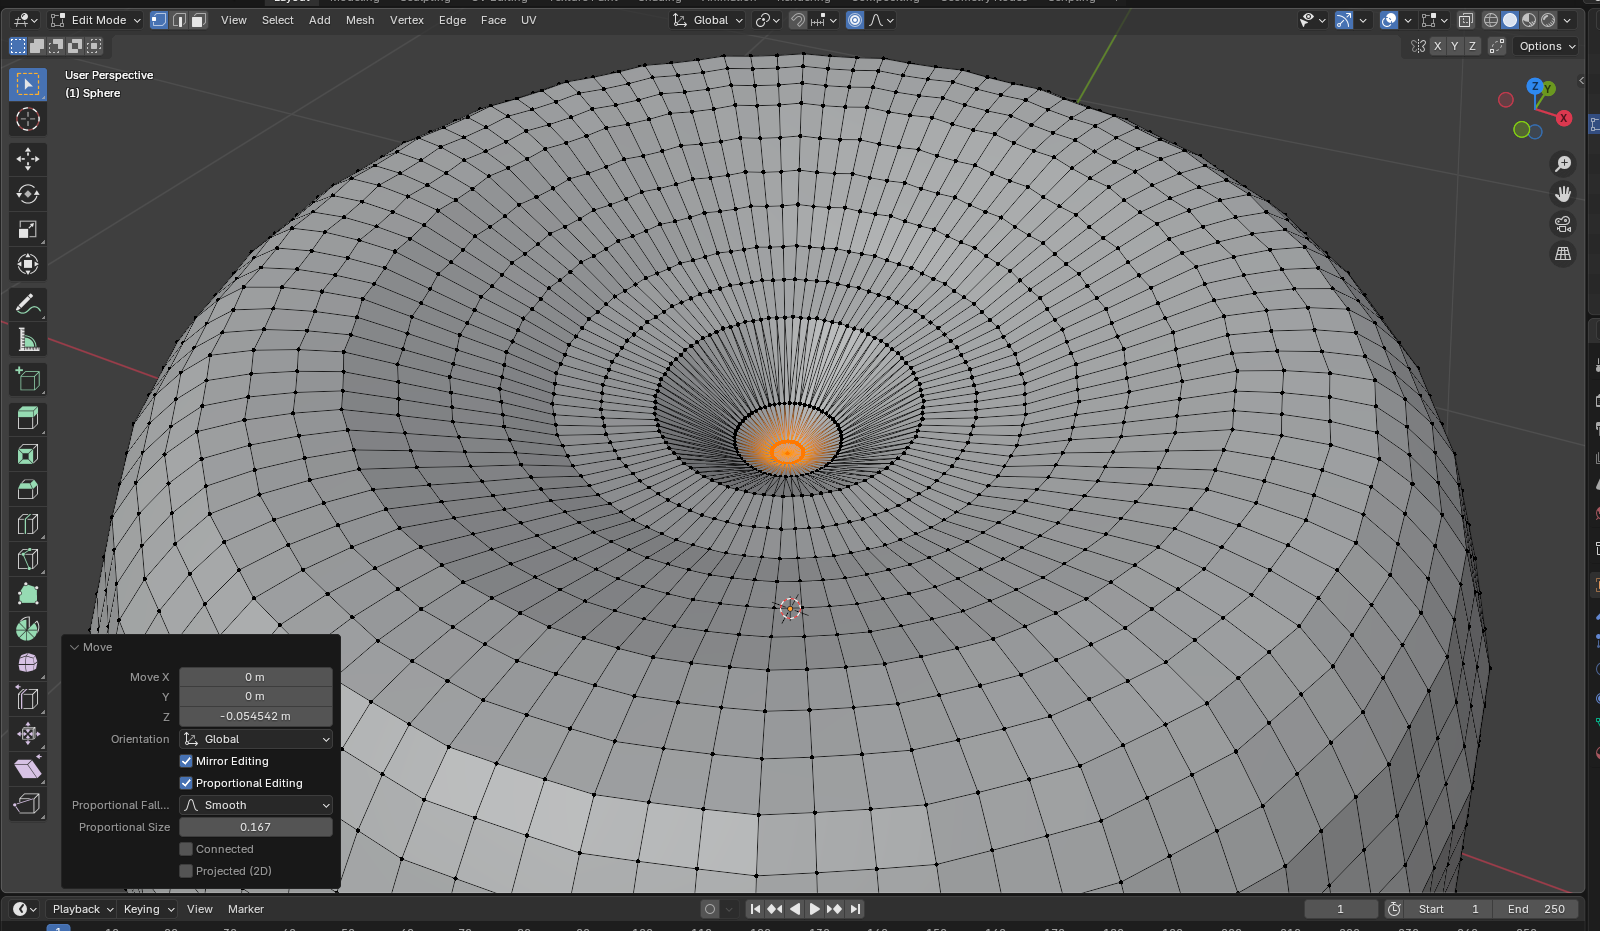
Task: Open the Keying dropdown
Action: (149, 909)
